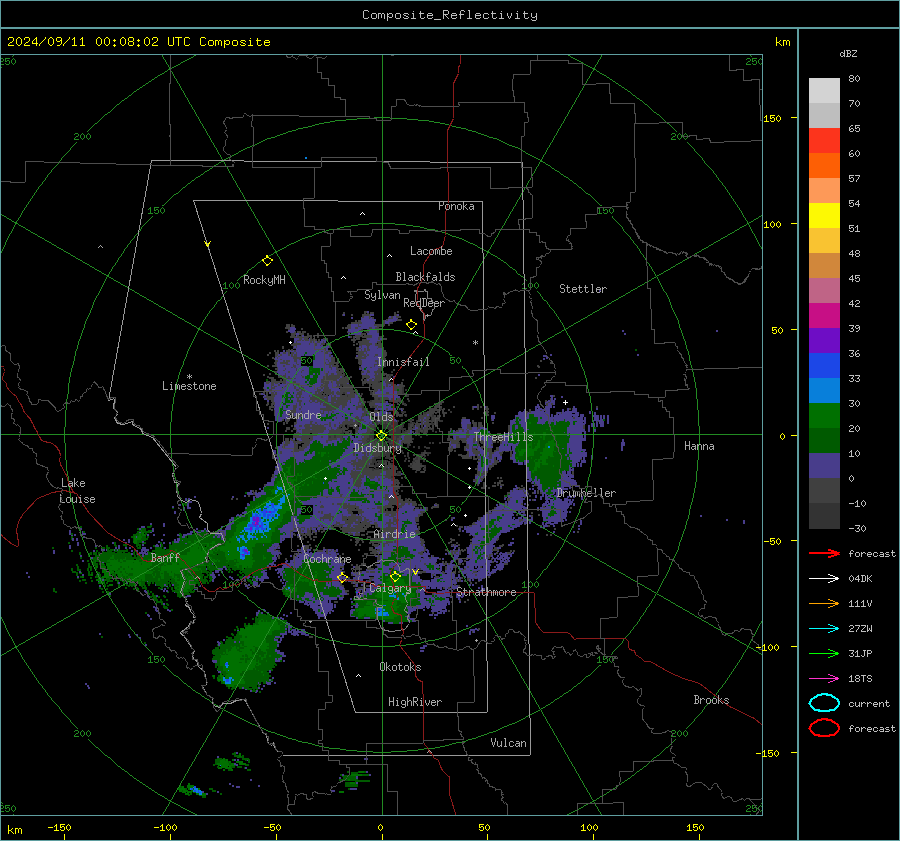Click the Ponoka city label
Image resolution: width=900 pixels, height=841 pixels.
click(456, 206)
